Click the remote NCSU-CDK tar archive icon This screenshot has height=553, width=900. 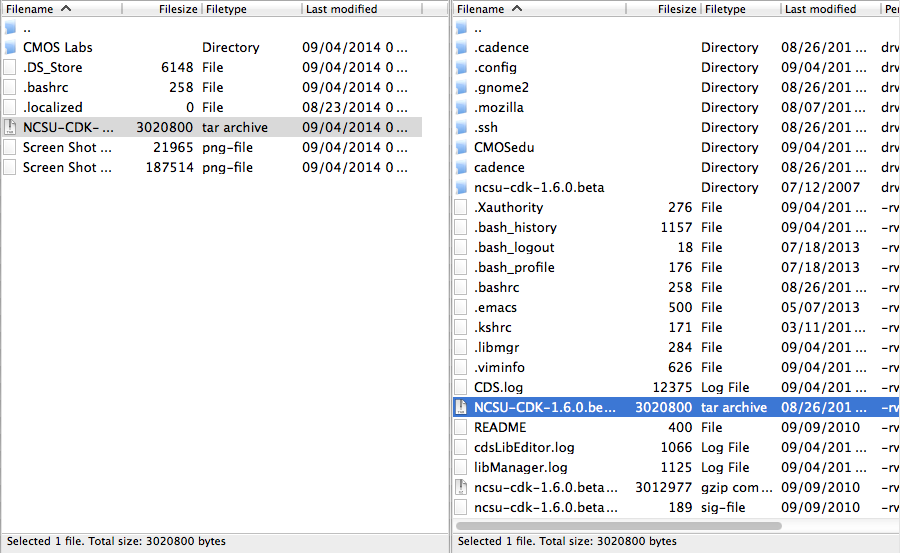tap(461, 407)
